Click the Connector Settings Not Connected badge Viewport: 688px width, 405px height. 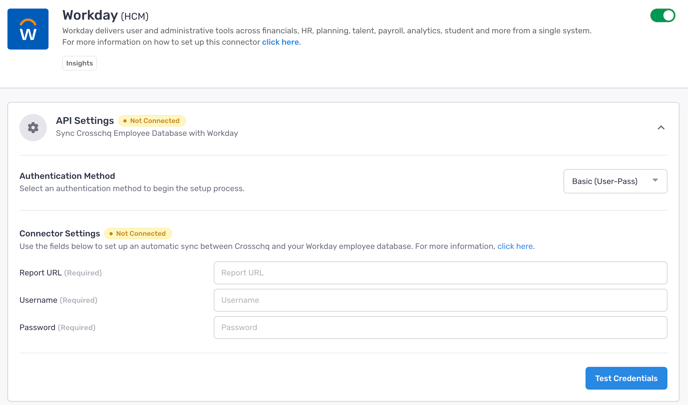138,233
